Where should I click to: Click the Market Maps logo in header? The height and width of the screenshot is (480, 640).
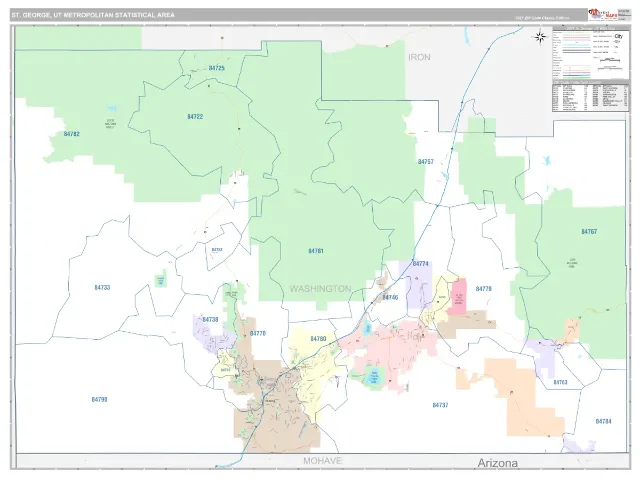click(602, 14)
